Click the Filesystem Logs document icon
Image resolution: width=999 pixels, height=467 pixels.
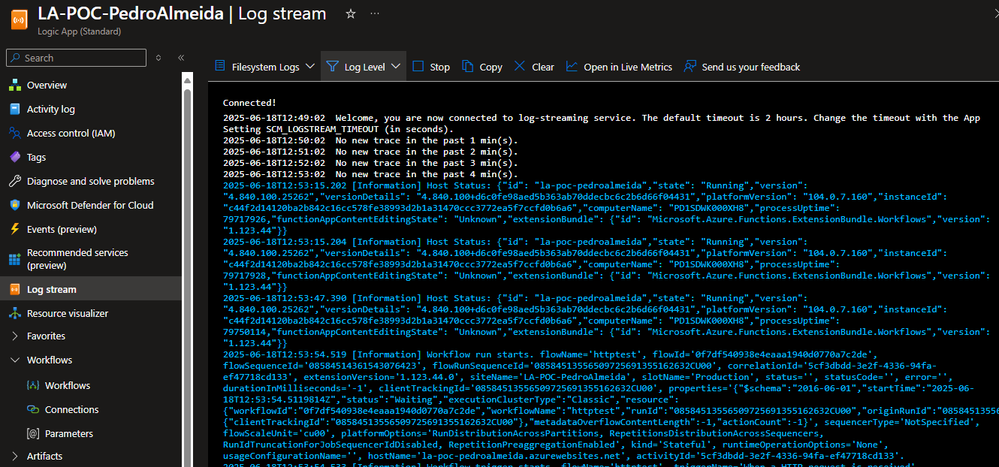pos(220,66)
